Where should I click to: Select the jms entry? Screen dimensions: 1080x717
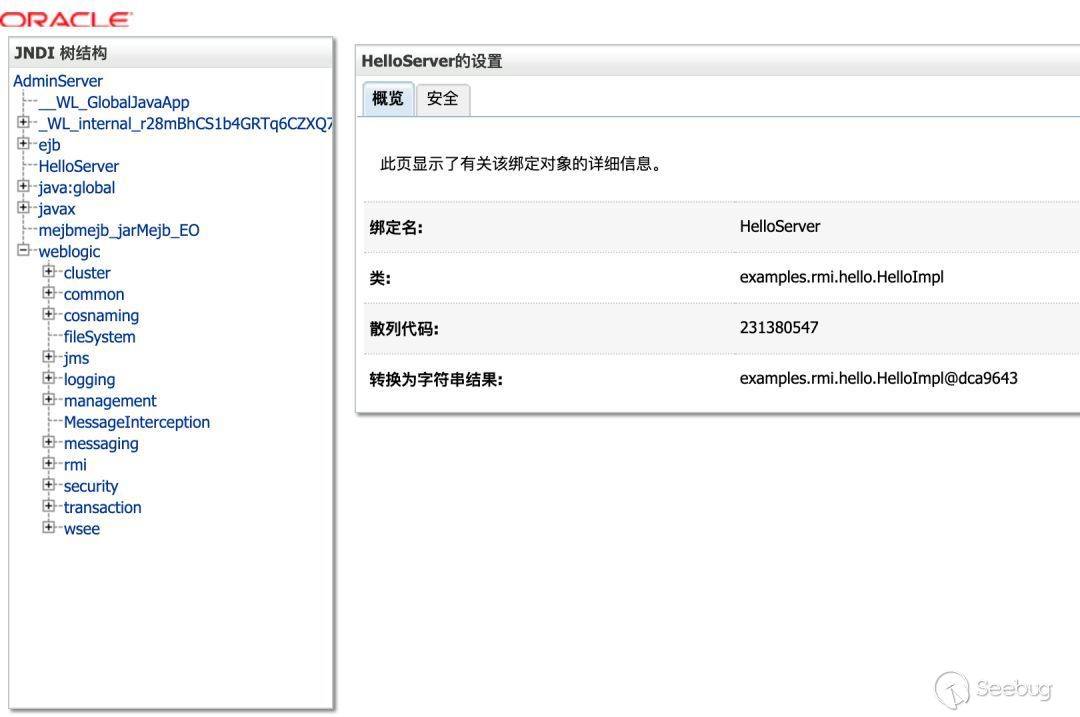click(76, 359)
